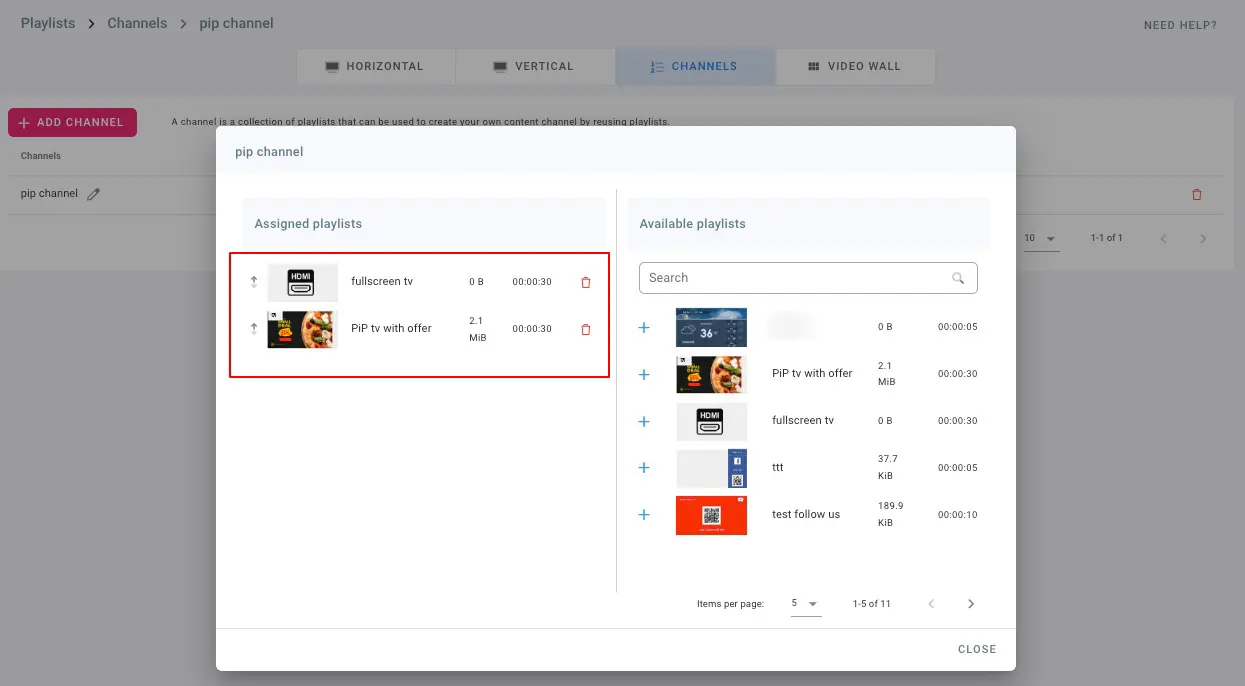Screen dimensions: 1245x686
Task: Type in the playlist Search field
Action: coord(795,278)
